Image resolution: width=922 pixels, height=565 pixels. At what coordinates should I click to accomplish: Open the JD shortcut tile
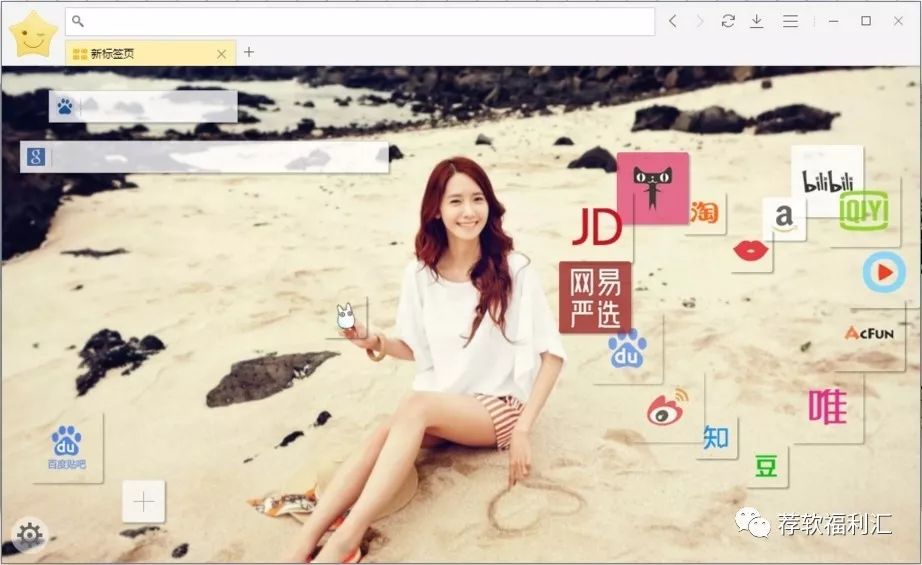coord(597,227)
